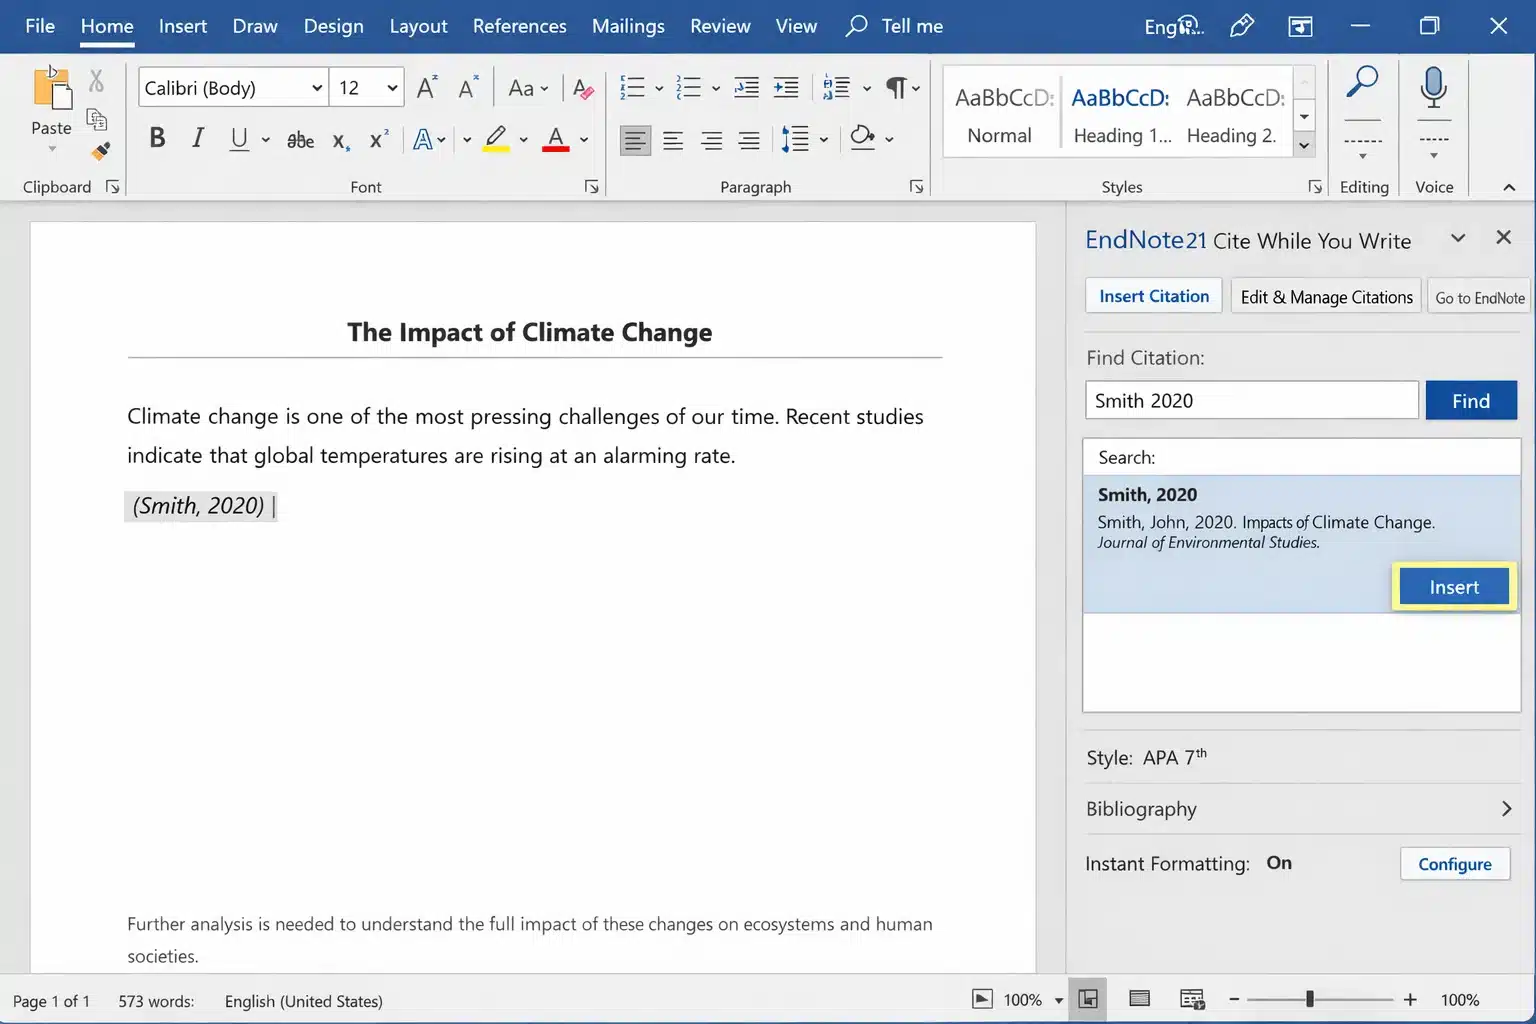Apply bold formatting
The image size is (1536, 1024).
(x=157, y=138)
